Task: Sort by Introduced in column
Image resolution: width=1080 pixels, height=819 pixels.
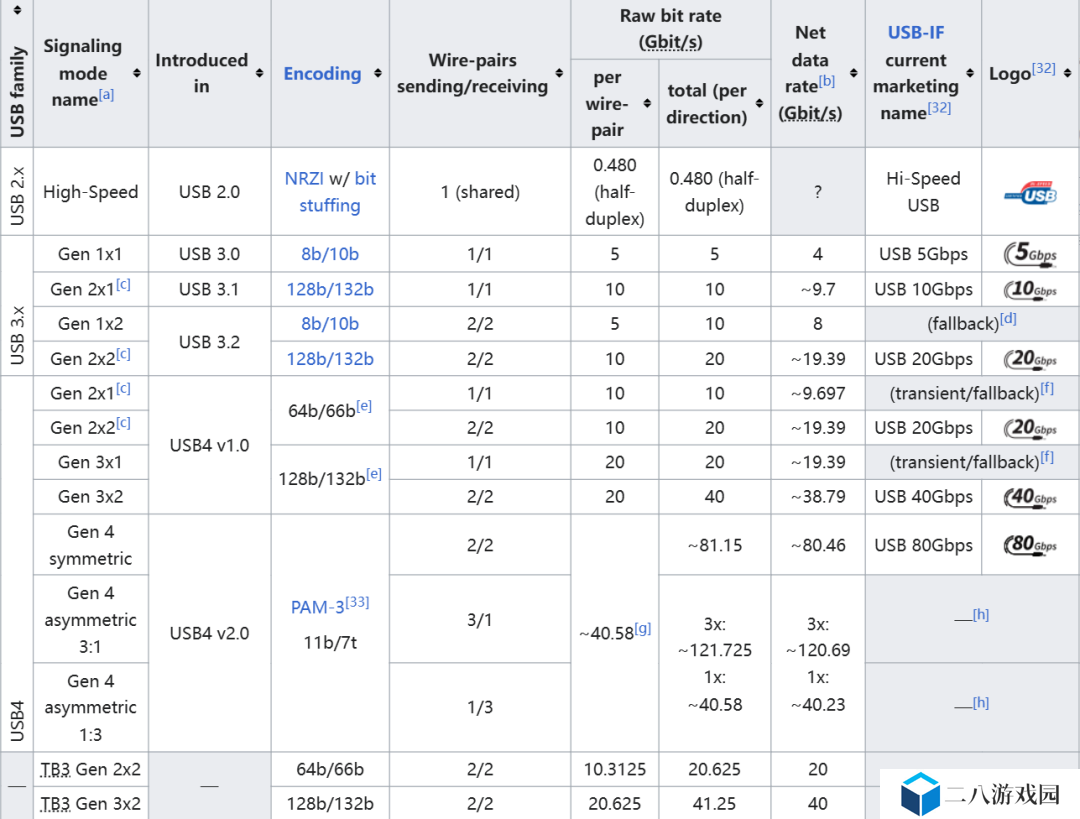Action: point(260,73)
